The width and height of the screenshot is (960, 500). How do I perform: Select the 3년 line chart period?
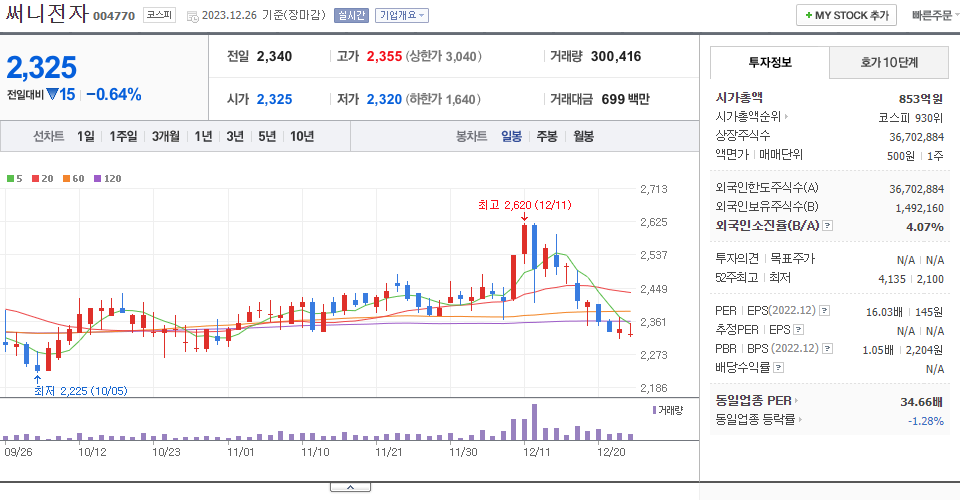click(x=235, y=136)
